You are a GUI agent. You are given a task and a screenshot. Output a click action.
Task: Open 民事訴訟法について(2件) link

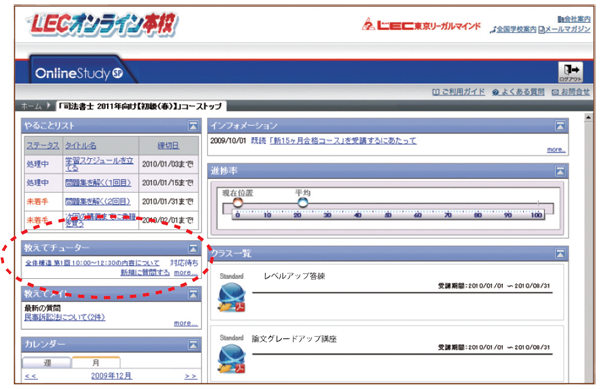click(64, 317)
